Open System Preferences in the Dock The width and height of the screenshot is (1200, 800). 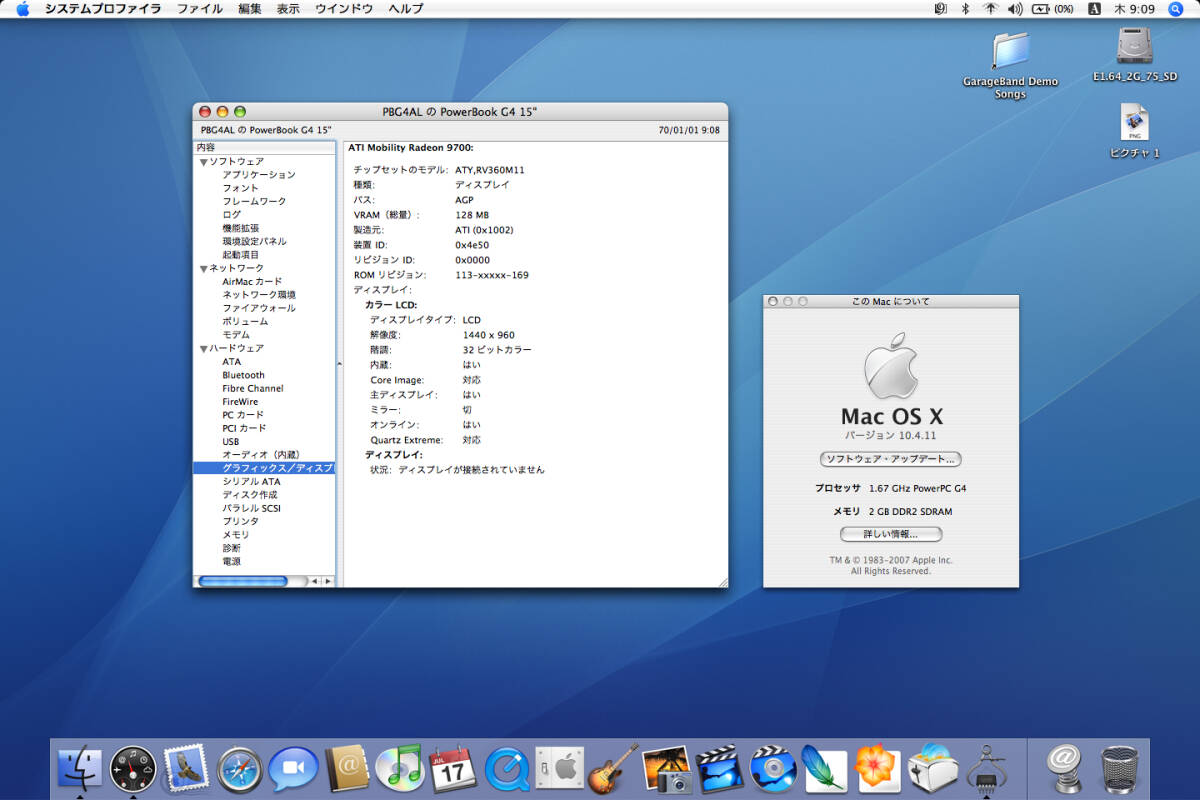pyautogui.click(x=558, y=769)
